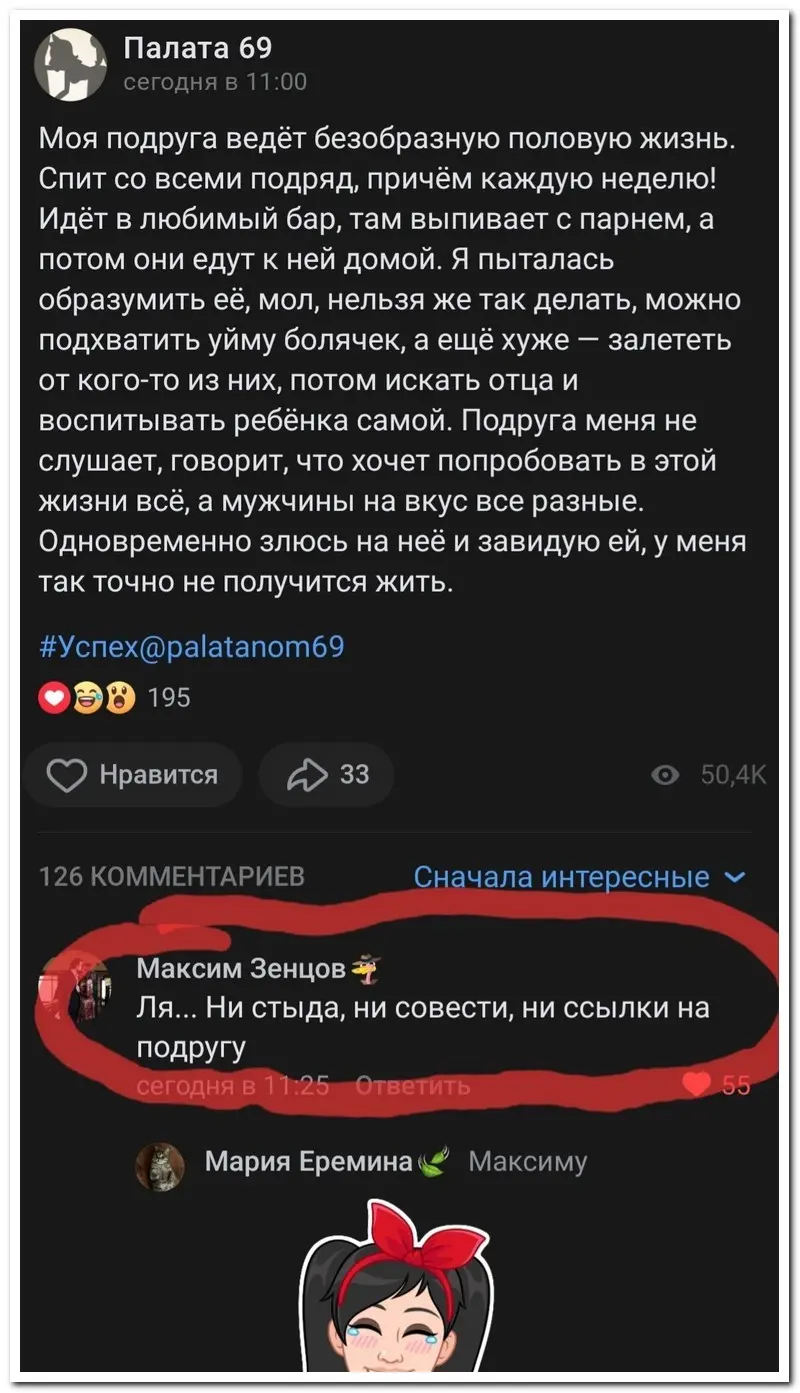Click the 126 комментариев header
This screenshot has width=800, height=1393.
pos(171,876)
